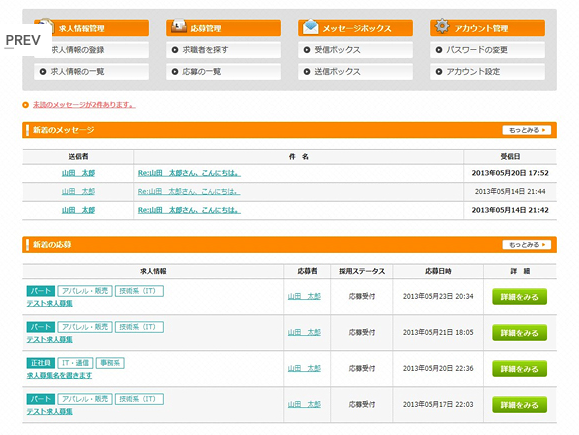Image resolution: width=579 pixels, height=435 pixels.
Task: Open 送信ボックス menu item
Action: point(355,72)
